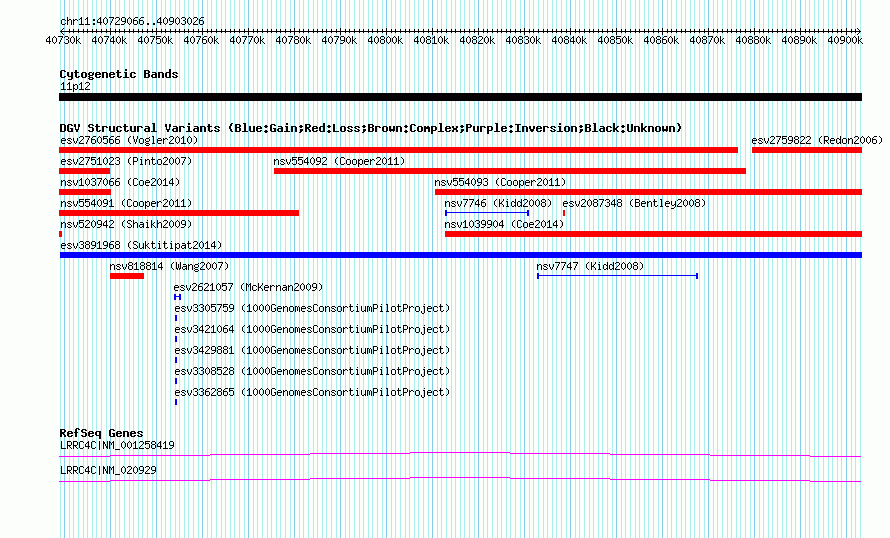Open the esv2621057 (McKernan2009) label
Viewport: 890px width, 538px height.
248,287
